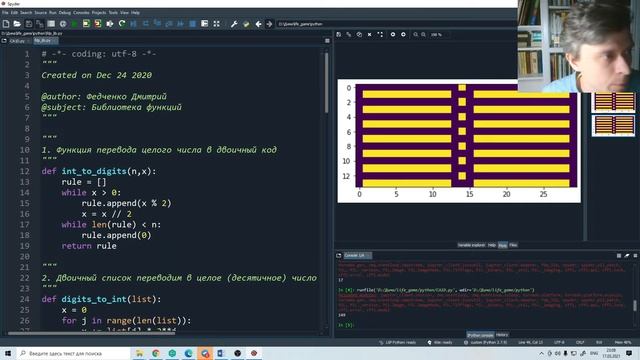
Task: Click the re-run last script icon
Action: pyautogui.click(x=122, y=24)
